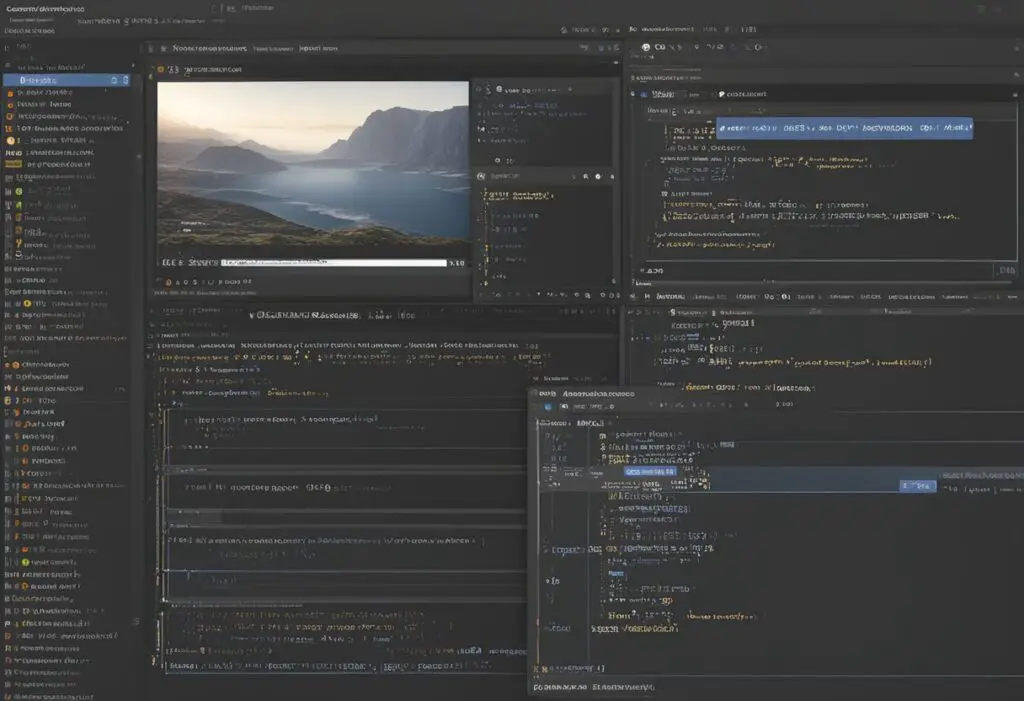Click the white progress bar under the preview

point(334,263)
